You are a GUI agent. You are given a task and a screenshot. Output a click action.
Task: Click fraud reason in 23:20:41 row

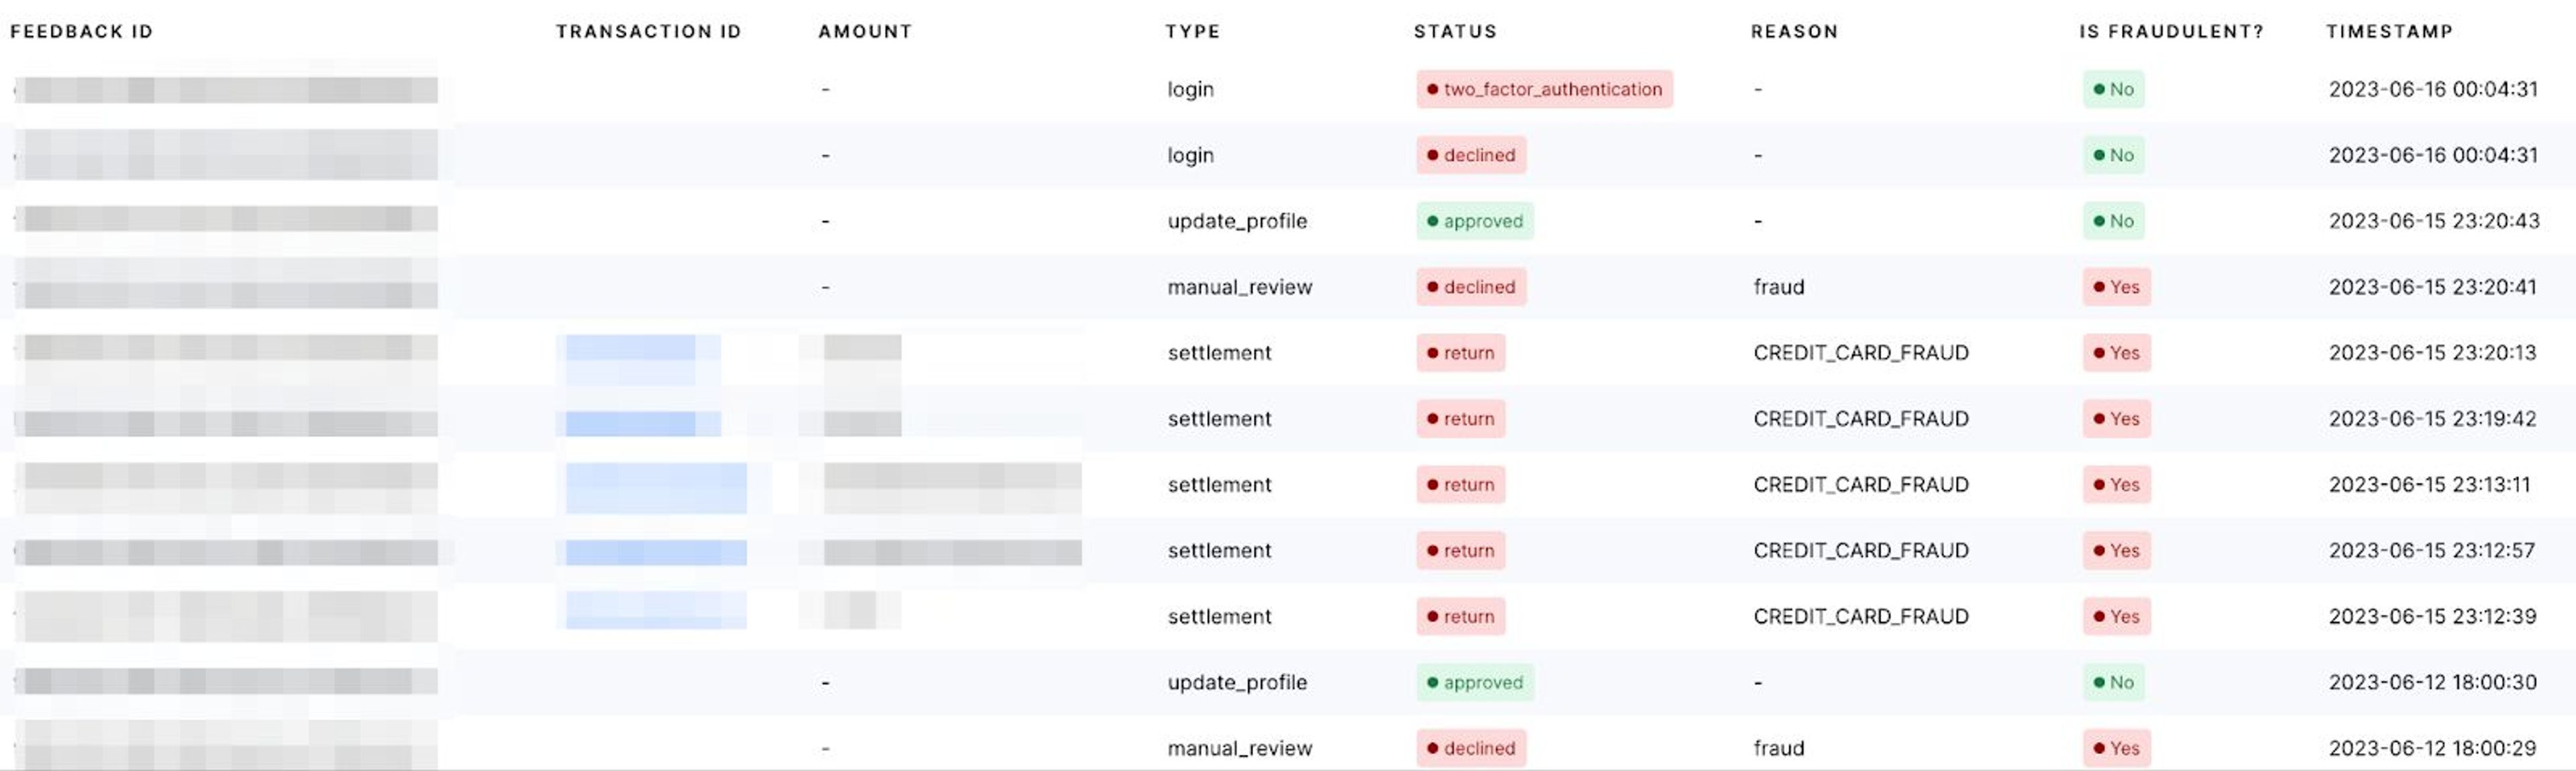pos(1778,287)
